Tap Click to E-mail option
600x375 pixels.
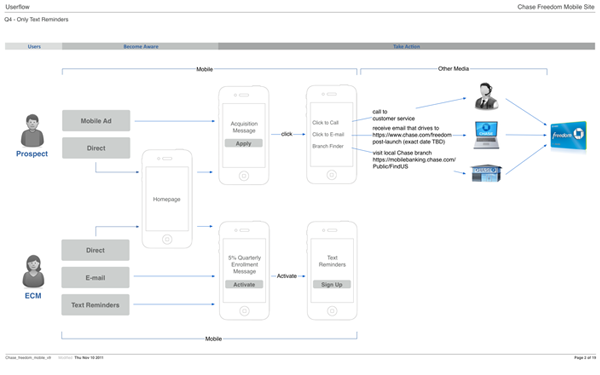pyautogui.click(x=328, y=134)
